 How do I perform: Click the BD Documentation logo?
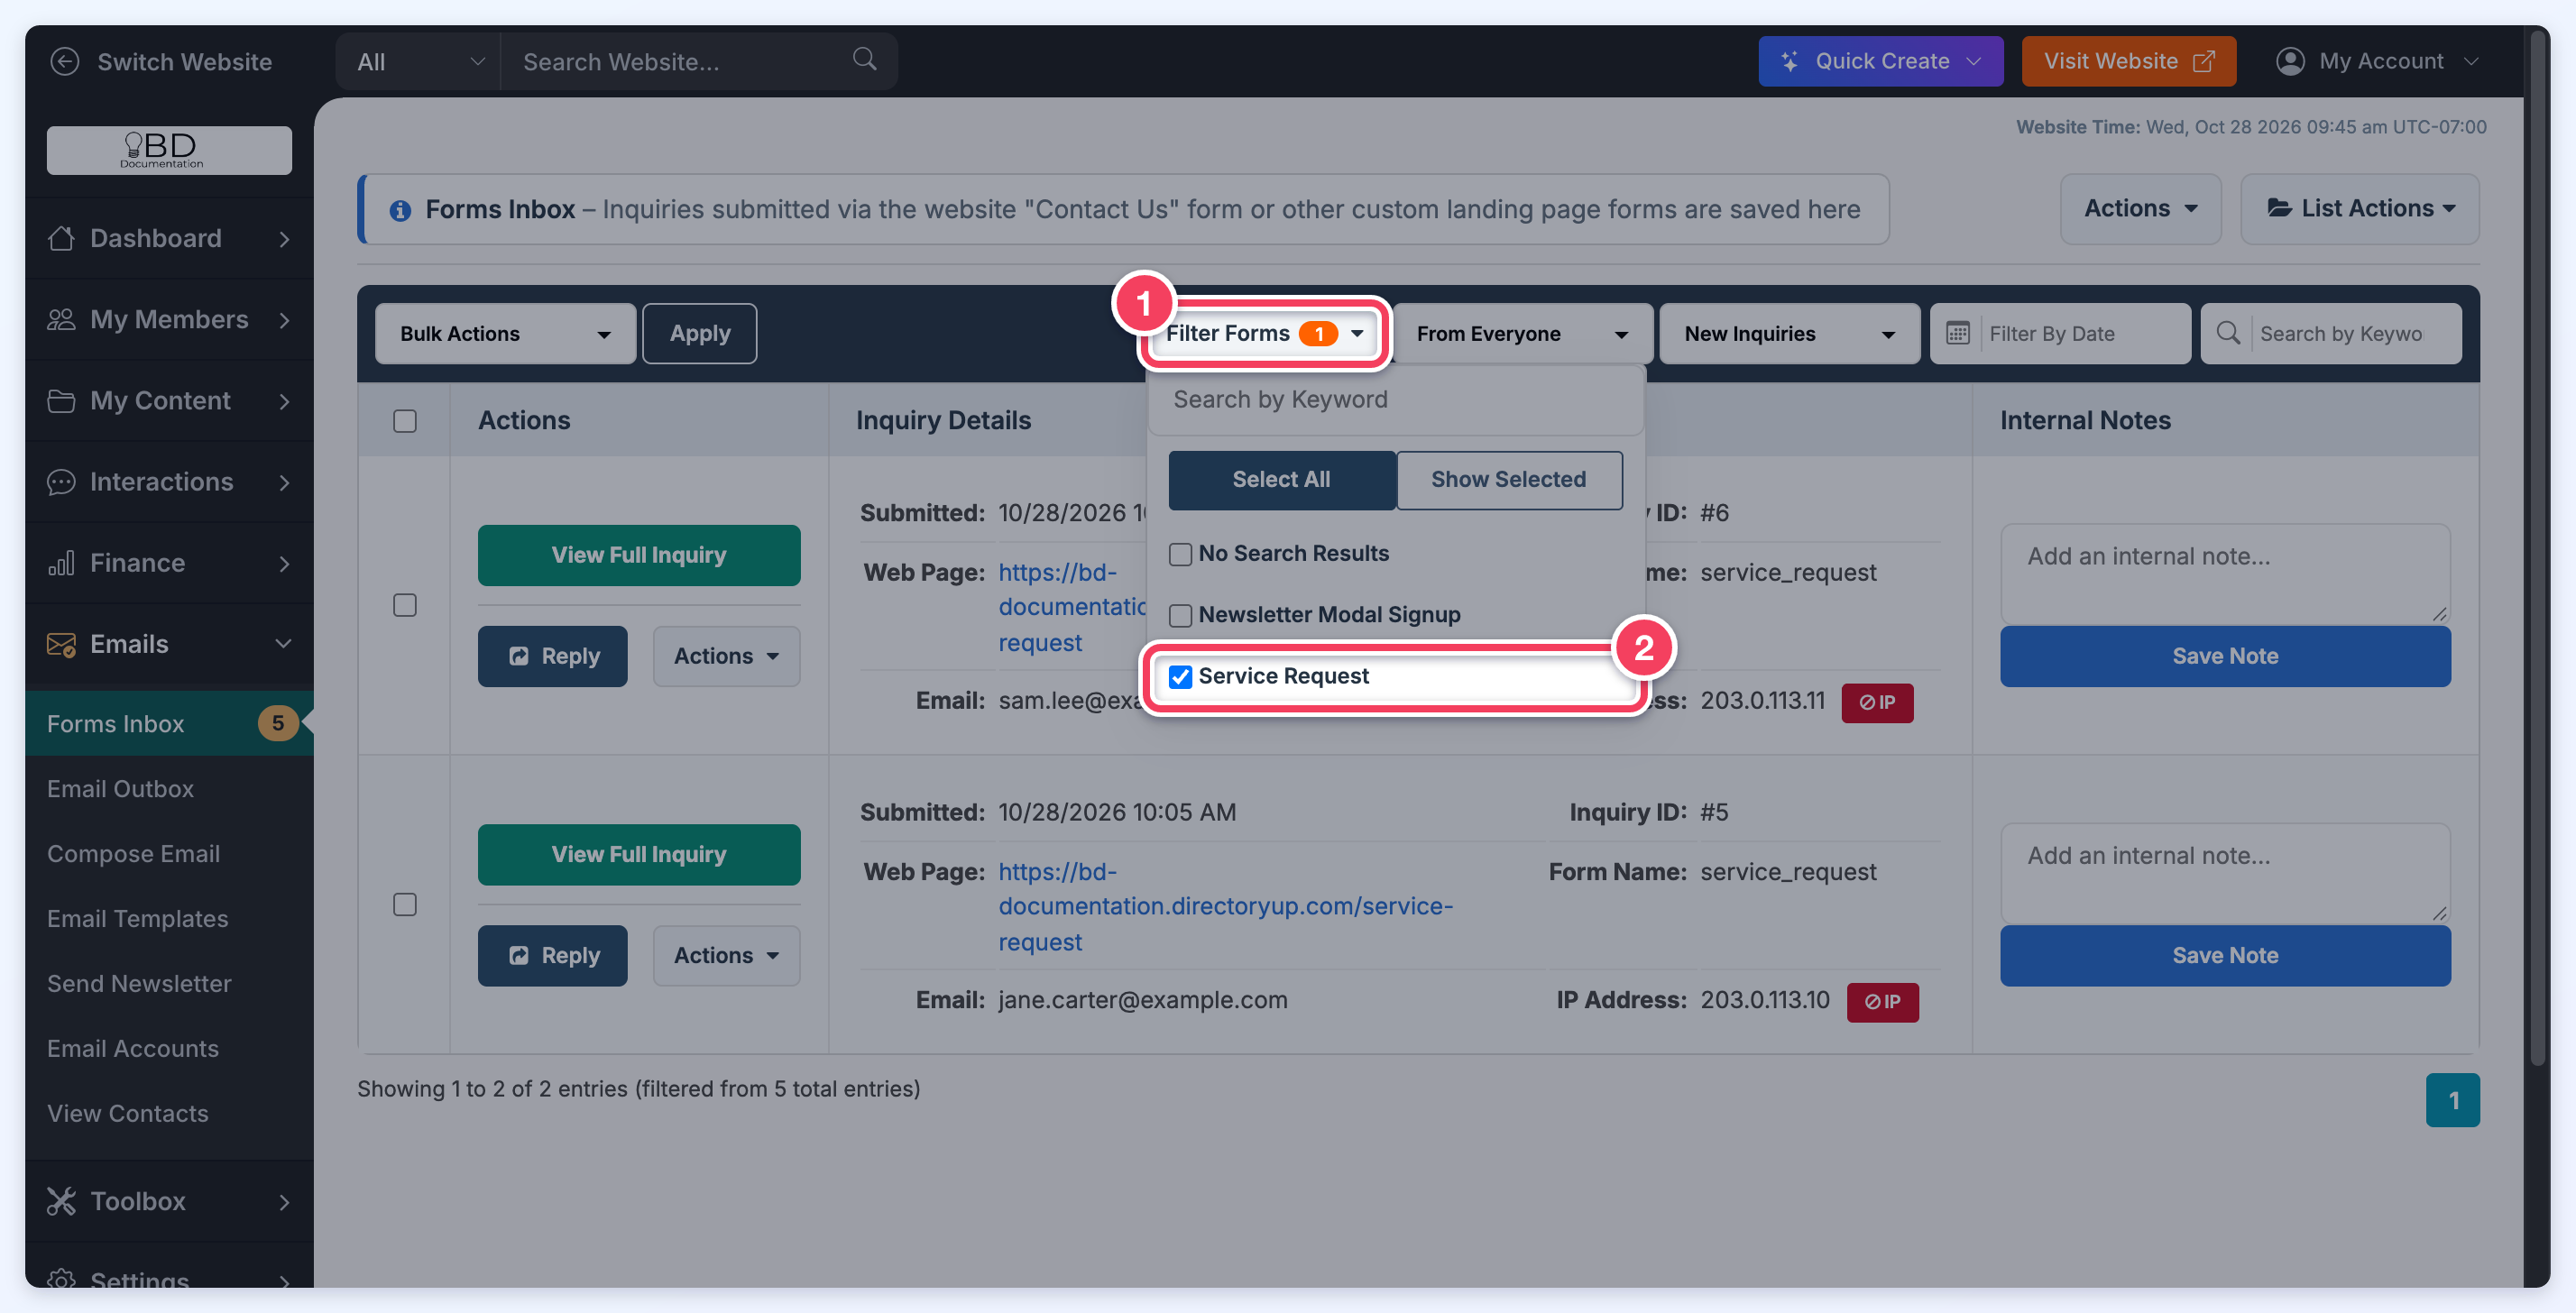click(x=169, y=150)
